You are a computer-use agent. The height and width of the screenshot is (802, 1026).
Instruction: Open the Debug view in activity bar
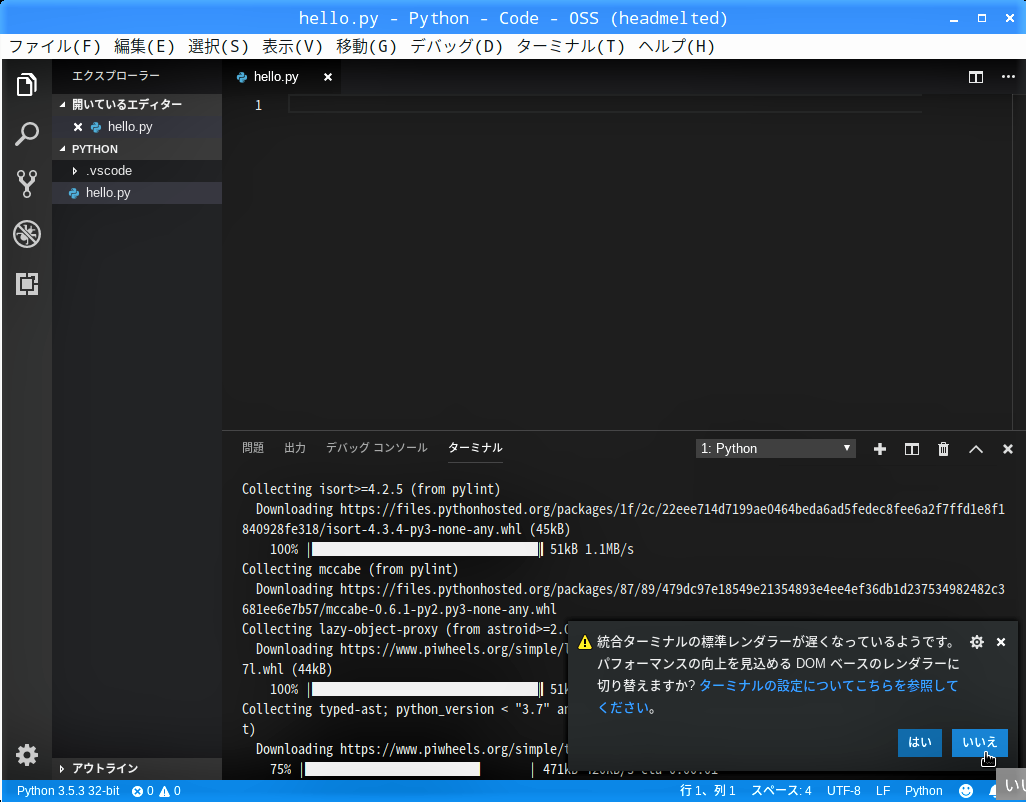[27, 234]
